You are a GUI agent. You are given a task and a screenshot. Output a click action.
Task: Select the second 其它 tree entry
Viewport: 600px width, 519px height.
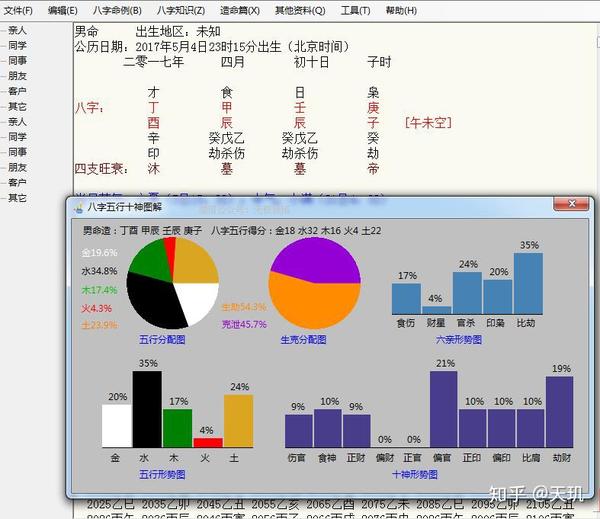click(17, 198)
